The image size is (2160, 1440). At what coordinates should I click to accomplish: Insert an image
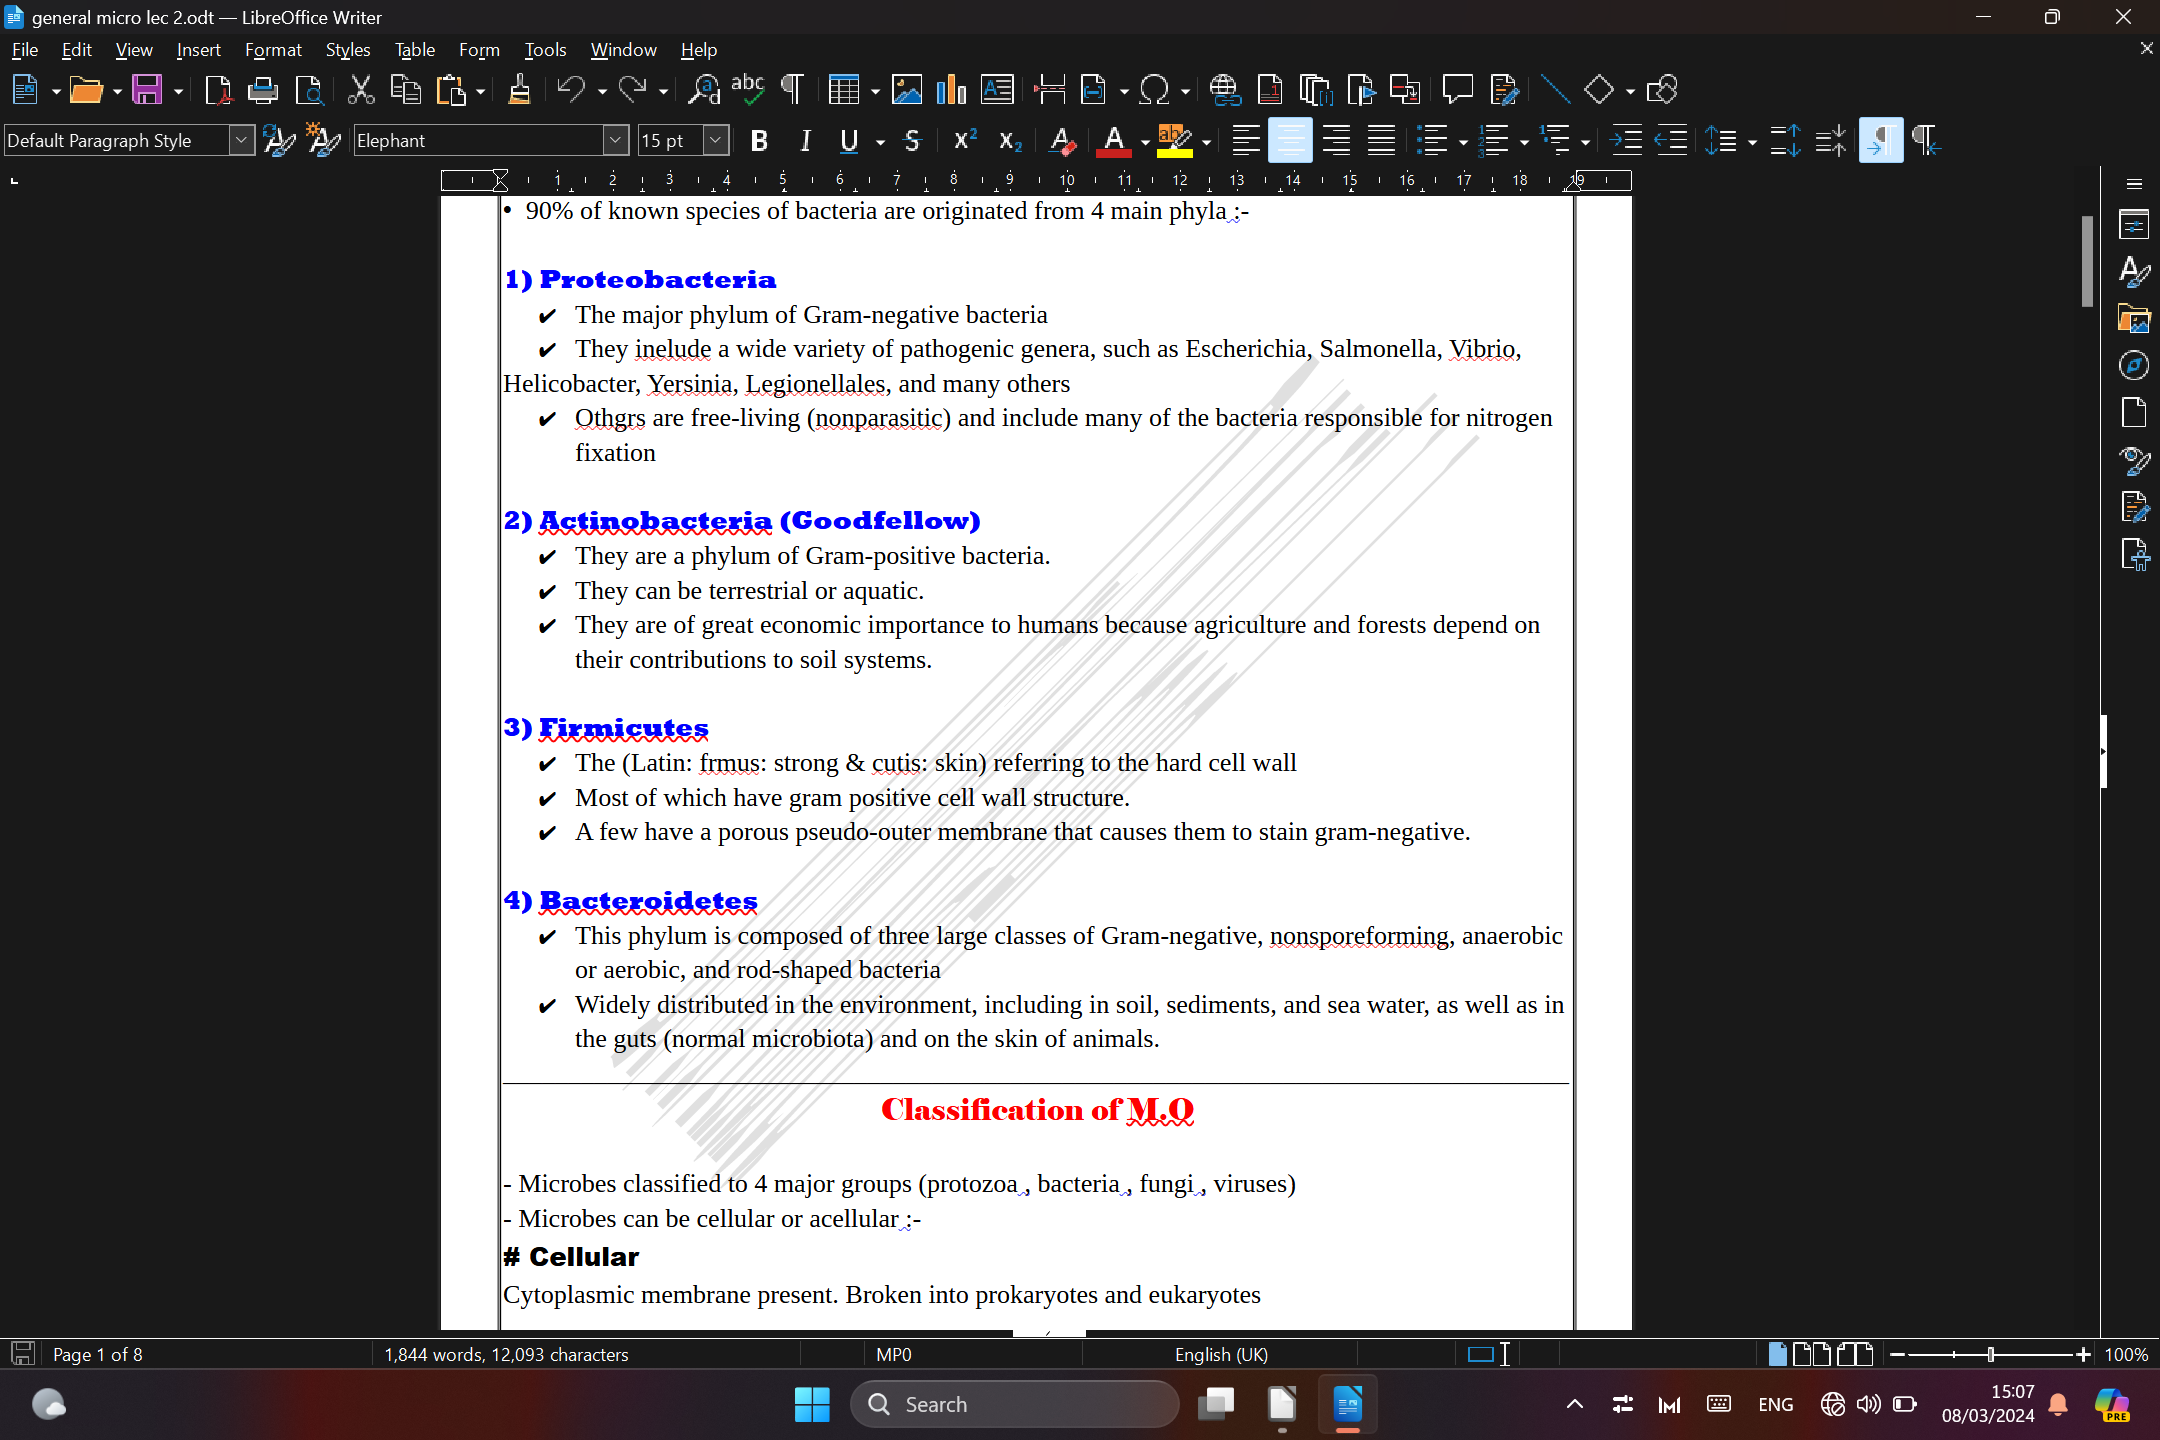907,90
